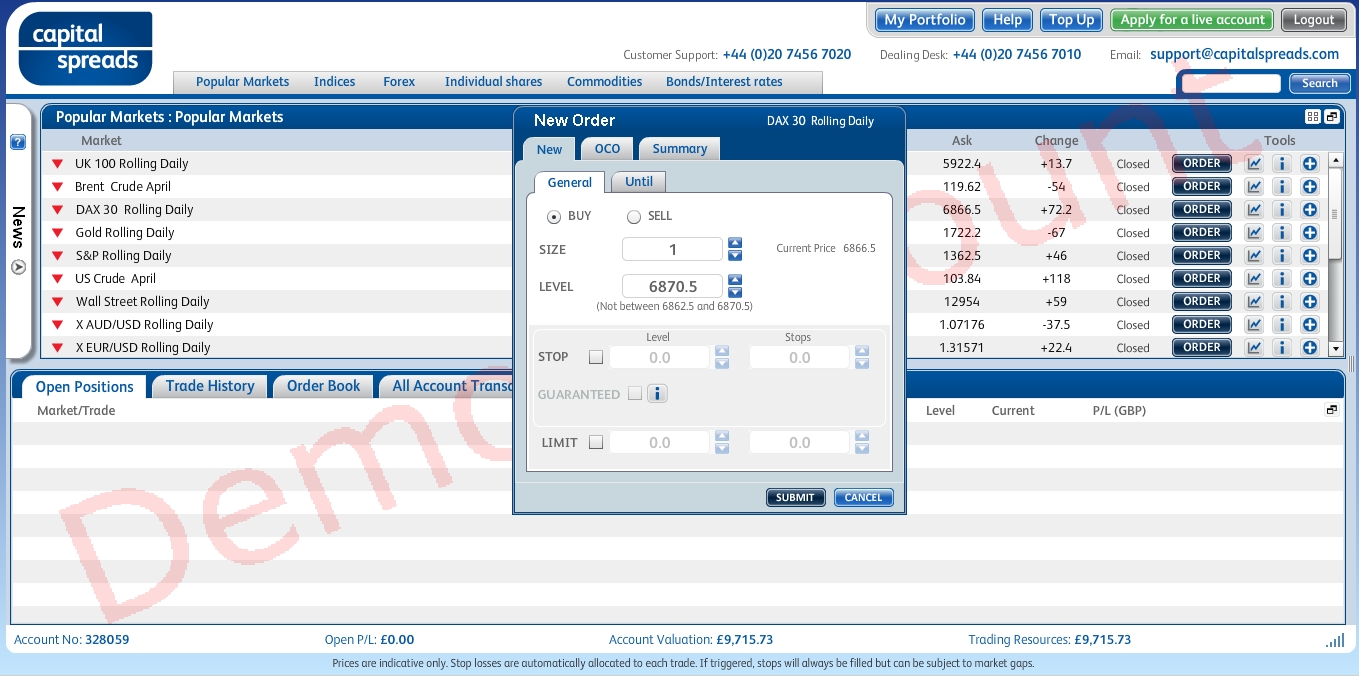Screen dimensions: 1359x676
Task: Click plus icon for X EUR/USD Rolling Daily
Action: 1310,347
